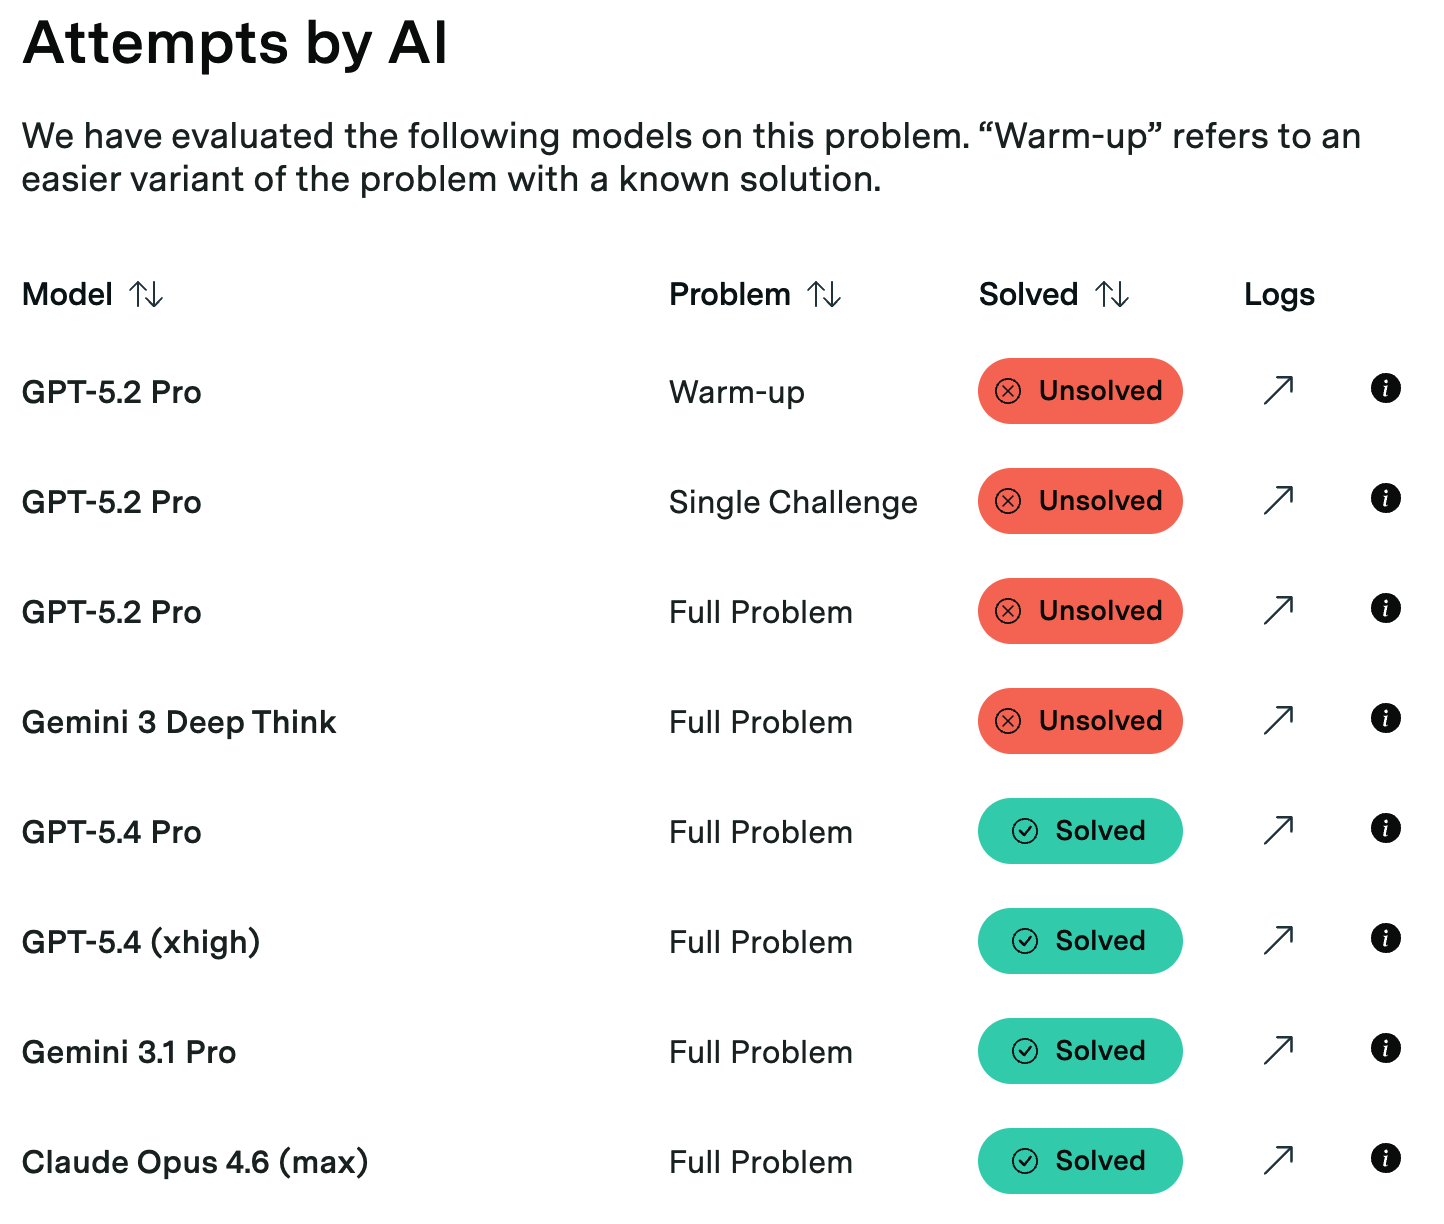The height and width of the screenshot is (1224, 1444).
Task: Open logs arrow for GPT-5.2 Pro Full Problem
Action: (1278, 610)
